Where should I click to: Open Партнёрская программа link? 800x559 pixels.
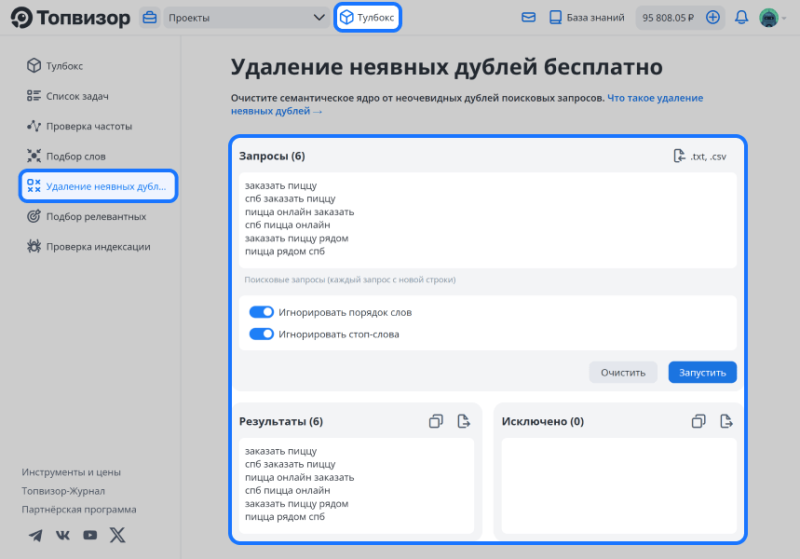[x=79, y=510]
